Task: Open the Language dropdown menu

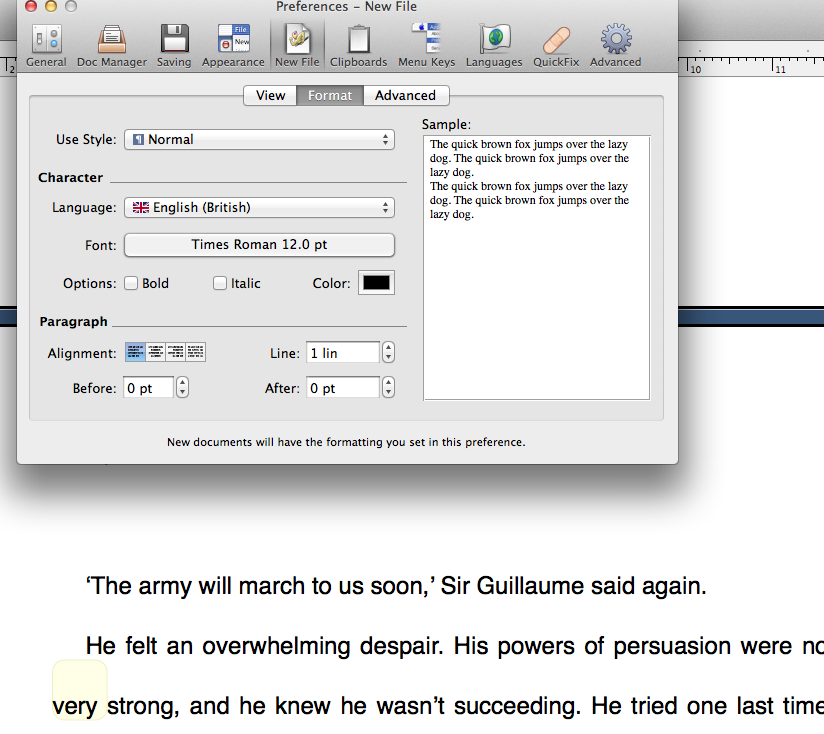Action: coord(259,208)
